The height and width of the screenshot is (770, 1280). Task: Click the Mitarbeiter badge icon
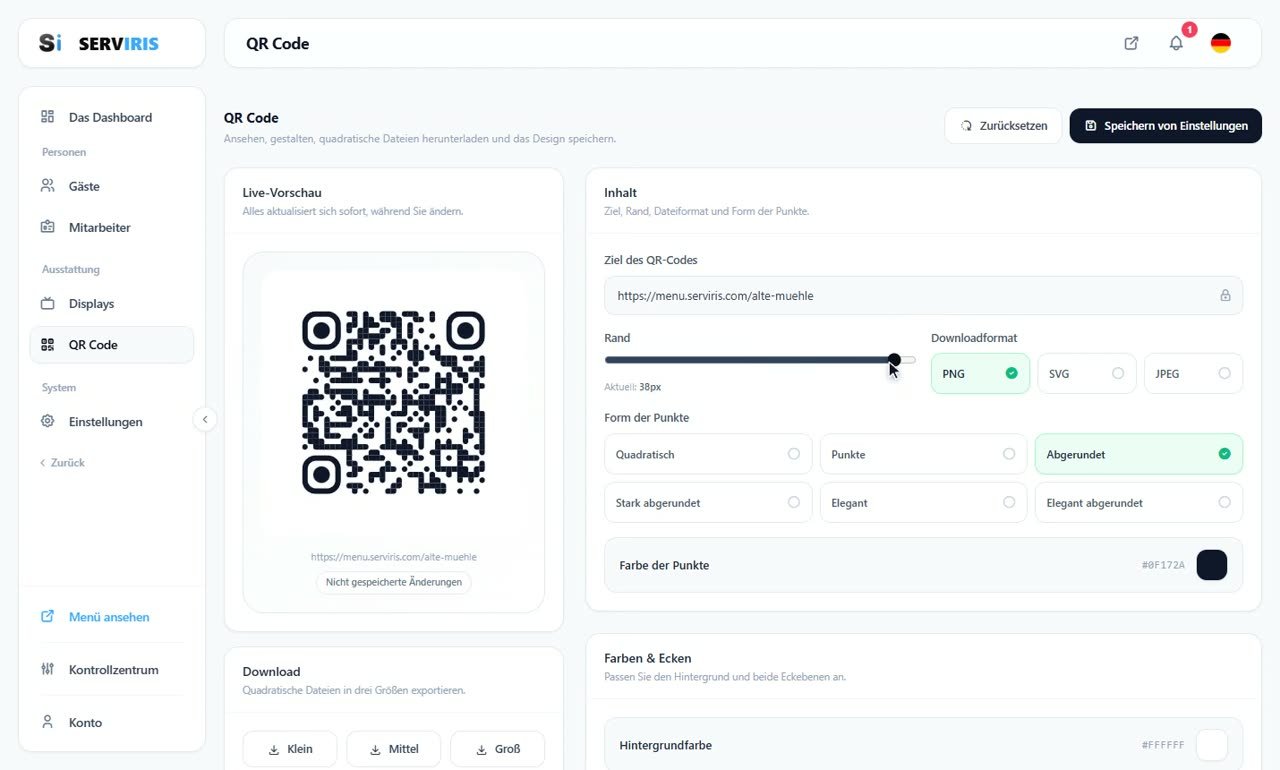pyautogui.click(x=47, y=227)
